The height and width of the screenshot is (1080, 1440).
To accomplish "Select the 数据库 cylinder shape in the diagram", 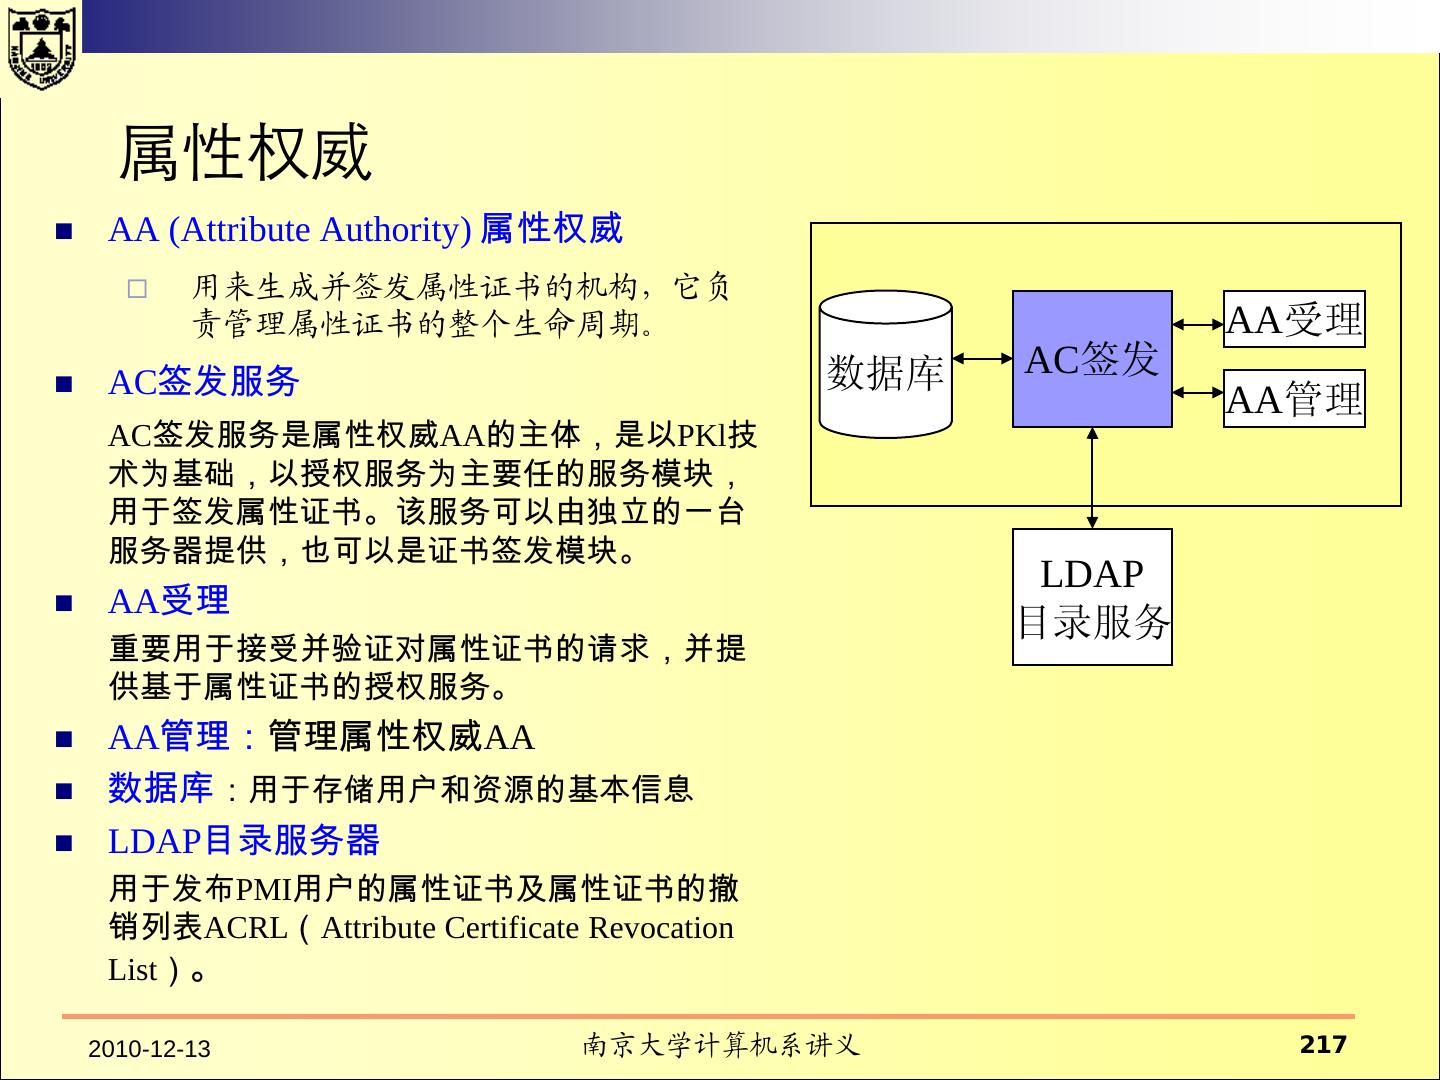I will click(885, 364).
